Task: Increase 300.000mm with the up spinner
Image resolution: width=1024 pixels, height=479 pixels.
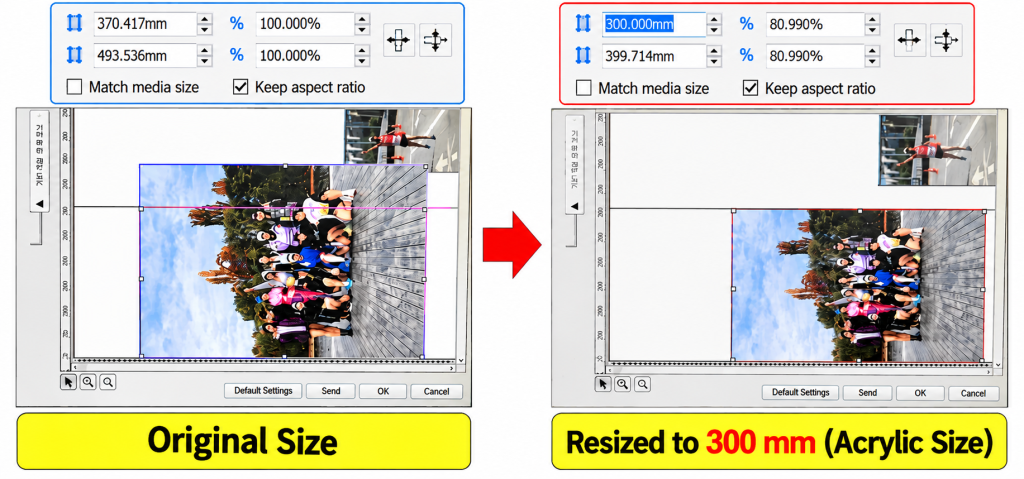Action: [714, 19]
